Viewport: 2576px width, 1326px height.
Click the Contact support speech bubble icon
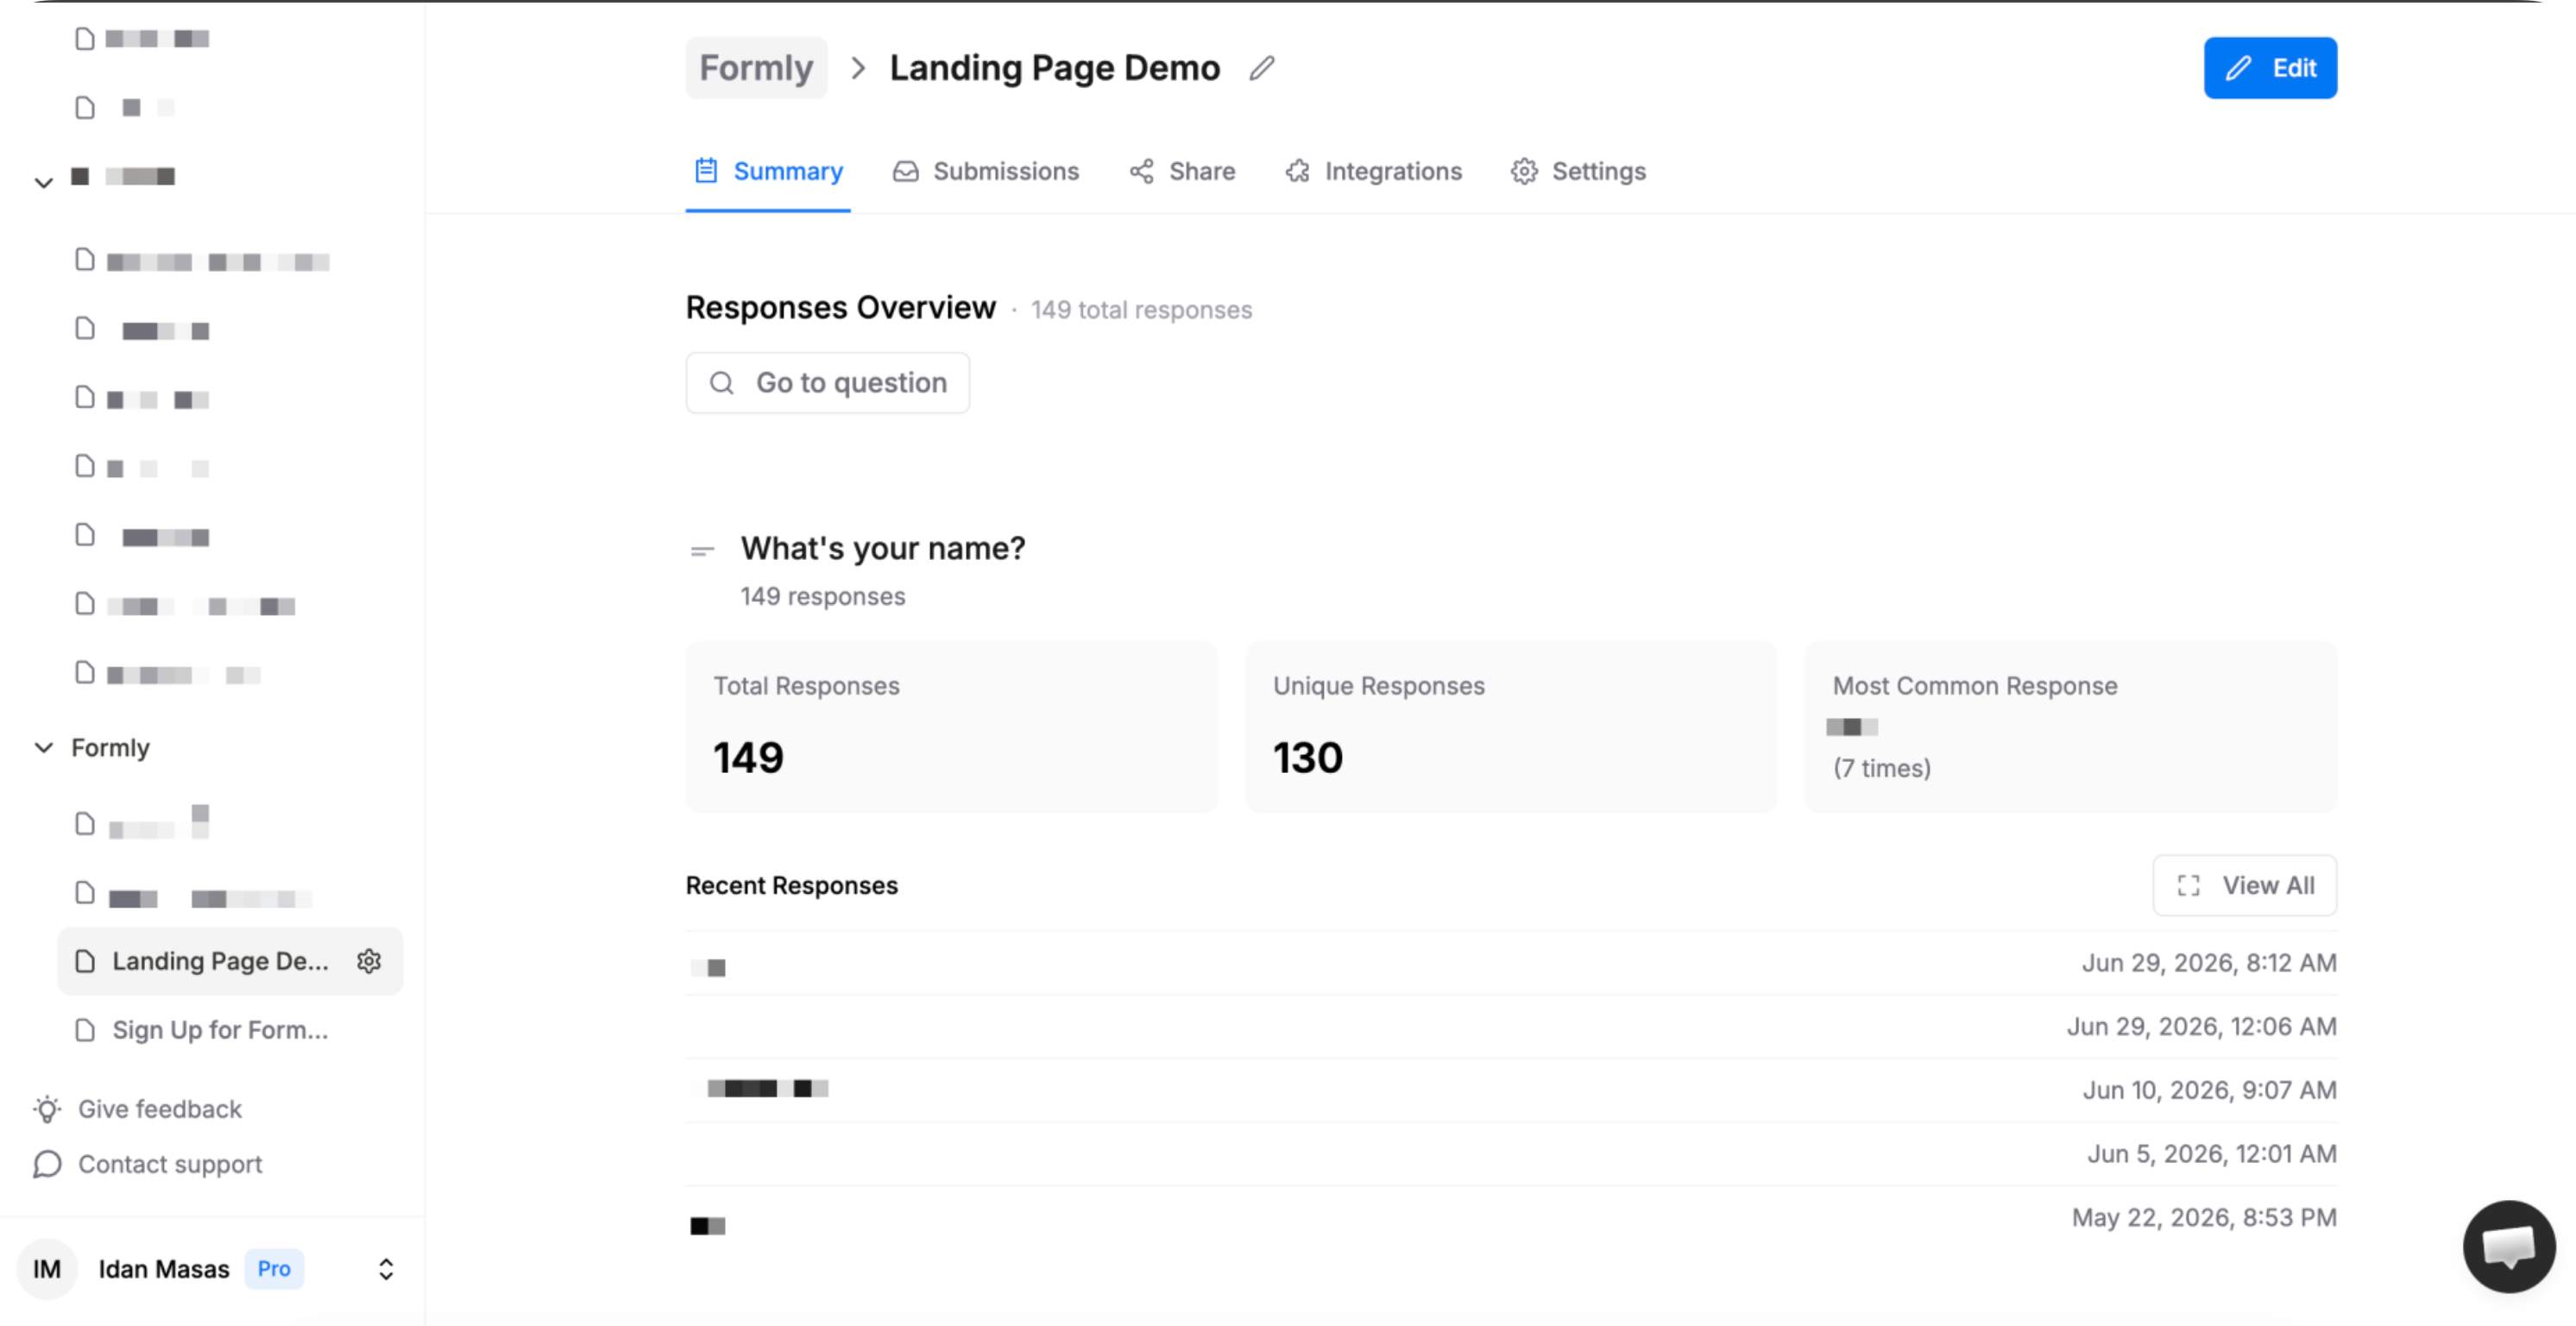[x=47, y=1164]
